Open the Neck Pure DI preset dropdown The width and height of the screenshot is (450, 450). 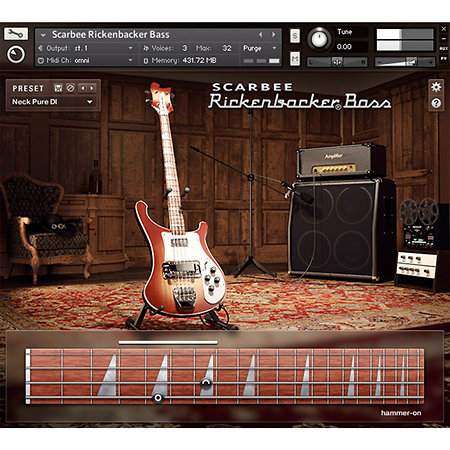52,102
